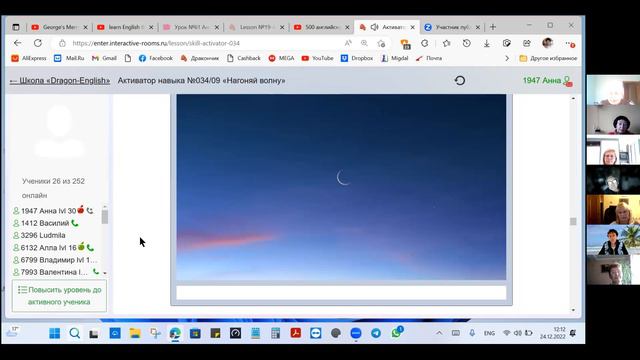Open the YouTube bookmark
640x360 pixels.
pyautogui.click(x=317, y=58)
